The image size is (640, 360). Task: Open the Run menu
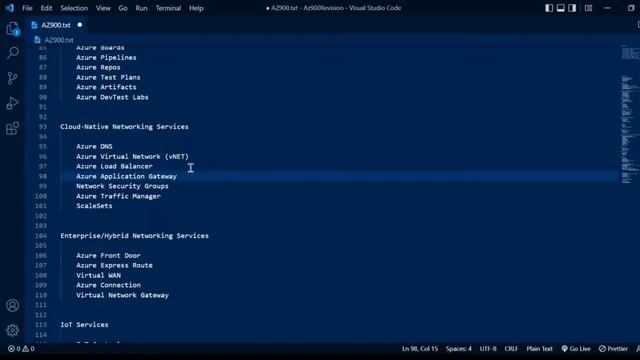coord(142,8)
